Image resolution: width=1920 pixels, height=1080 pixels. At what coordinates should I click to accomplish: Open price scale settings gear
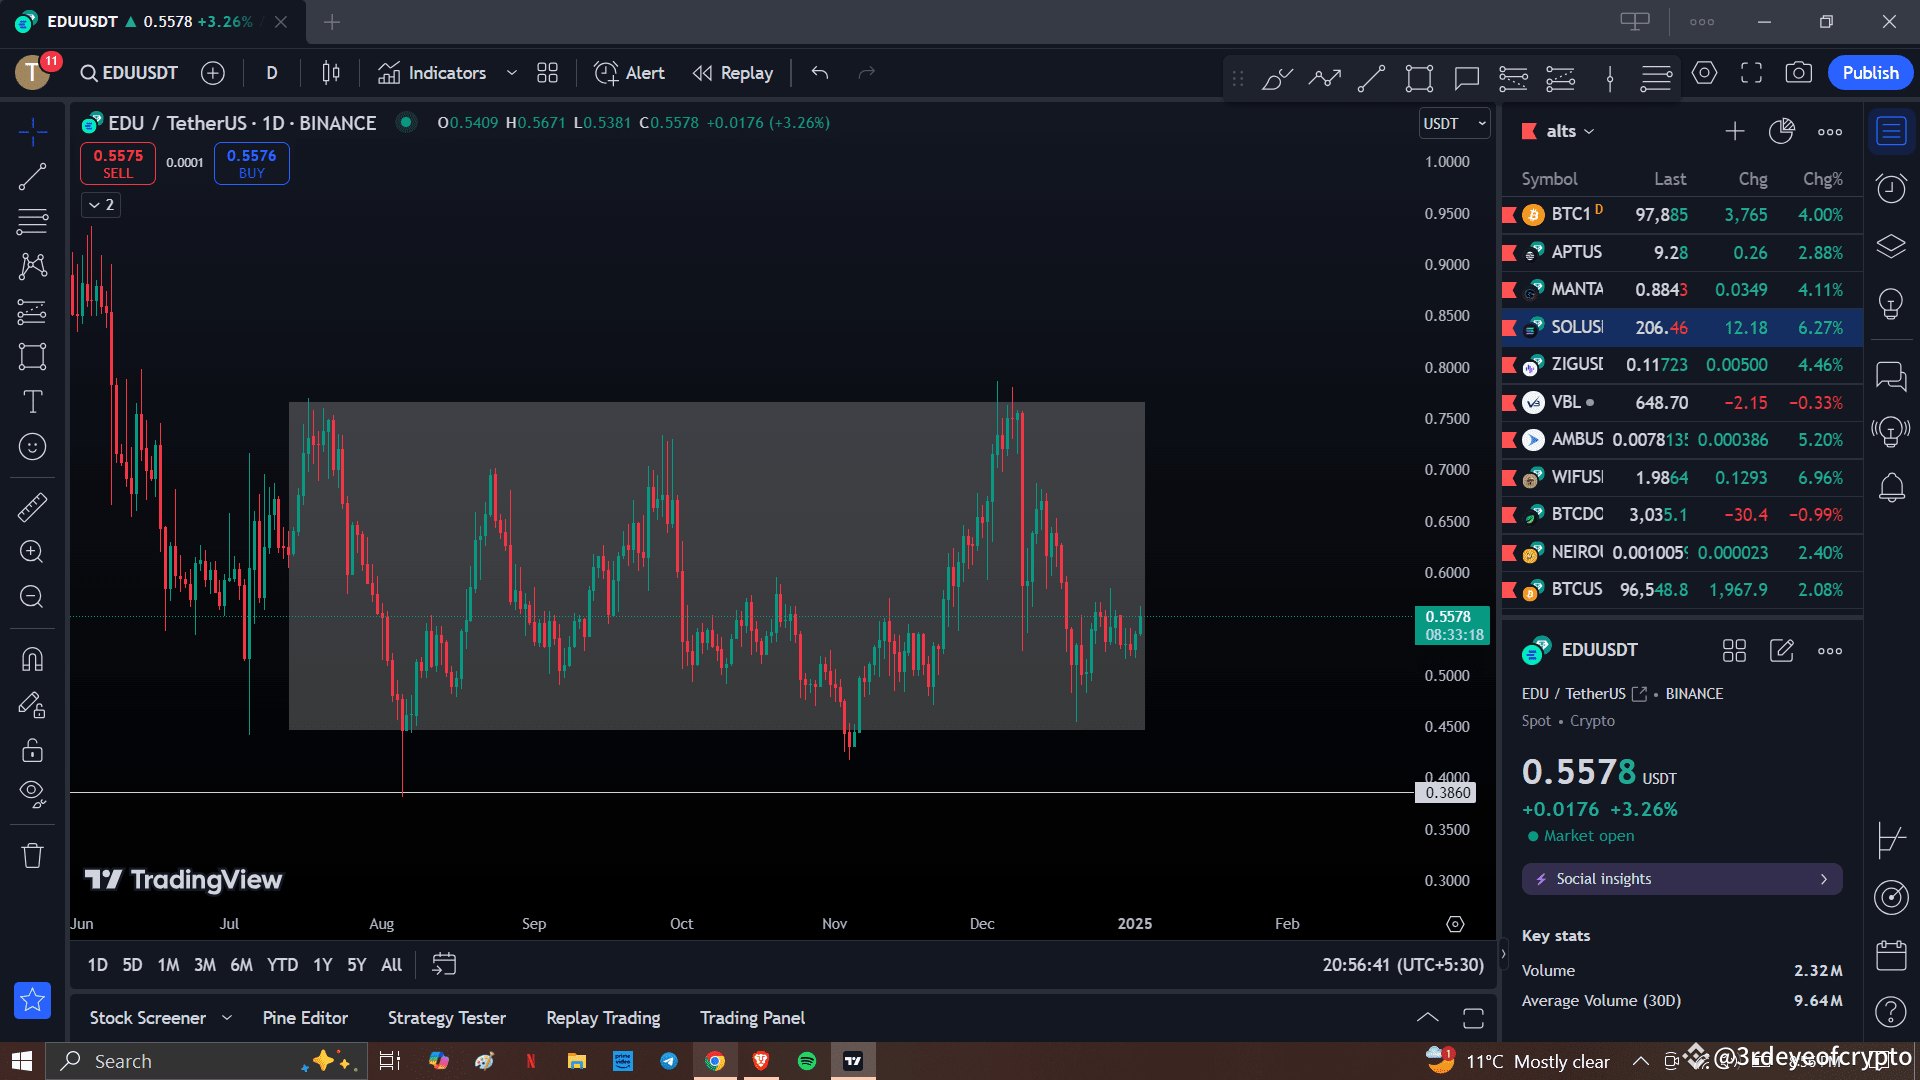[1455, 924]
